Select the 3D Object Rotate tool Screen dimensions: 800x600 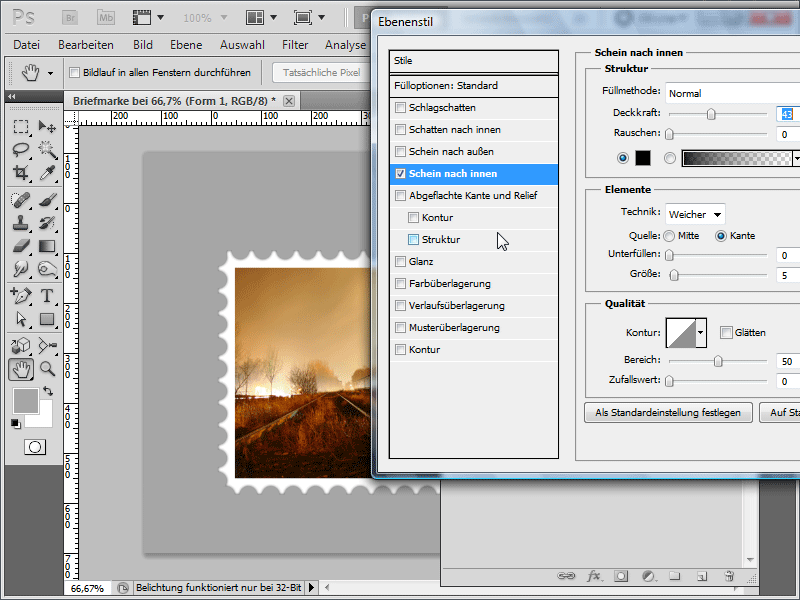coord(20,346)
